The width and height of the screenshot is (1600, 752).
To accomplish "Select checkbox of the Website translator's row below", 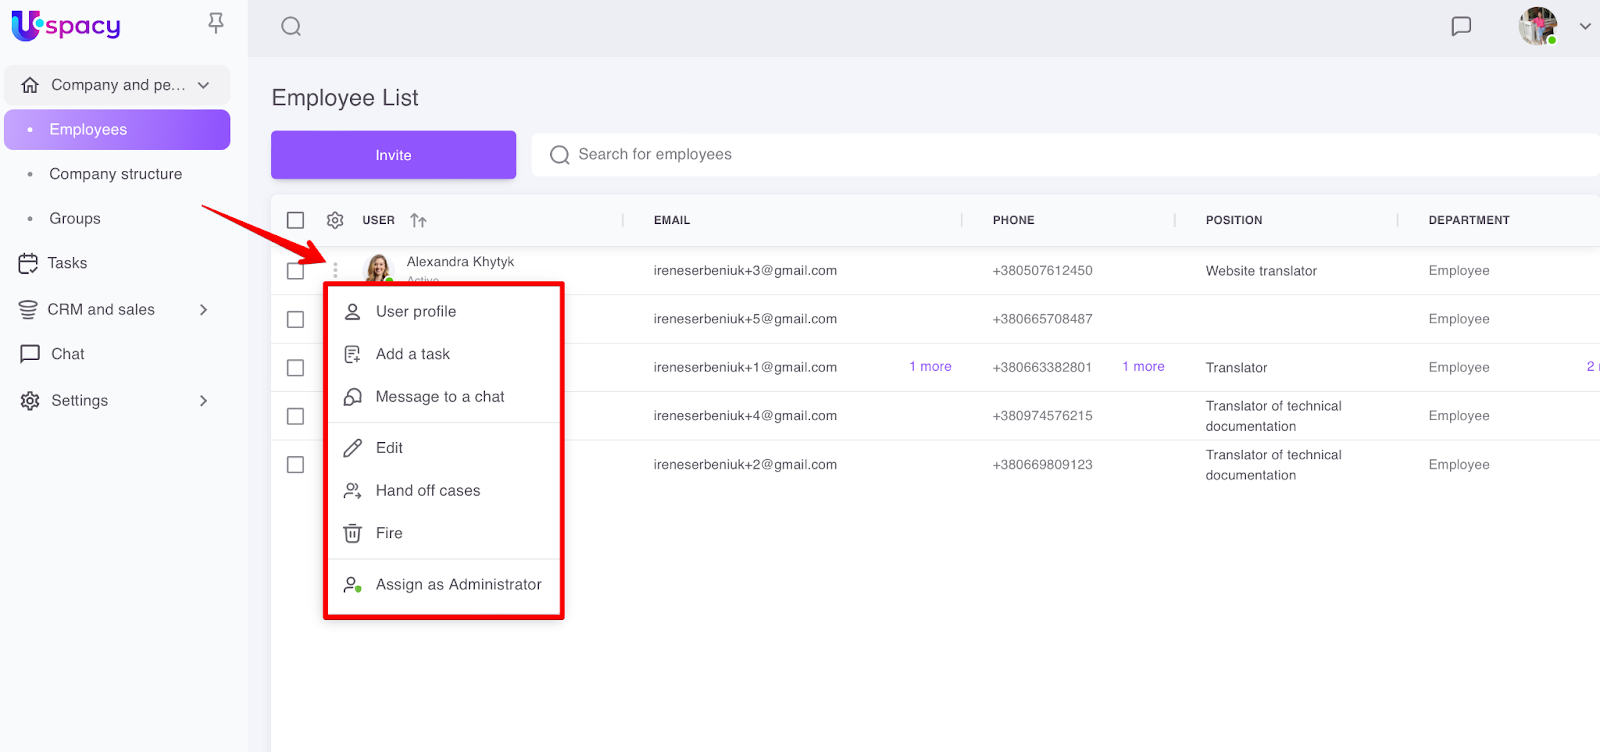I will tap(295, 319).
